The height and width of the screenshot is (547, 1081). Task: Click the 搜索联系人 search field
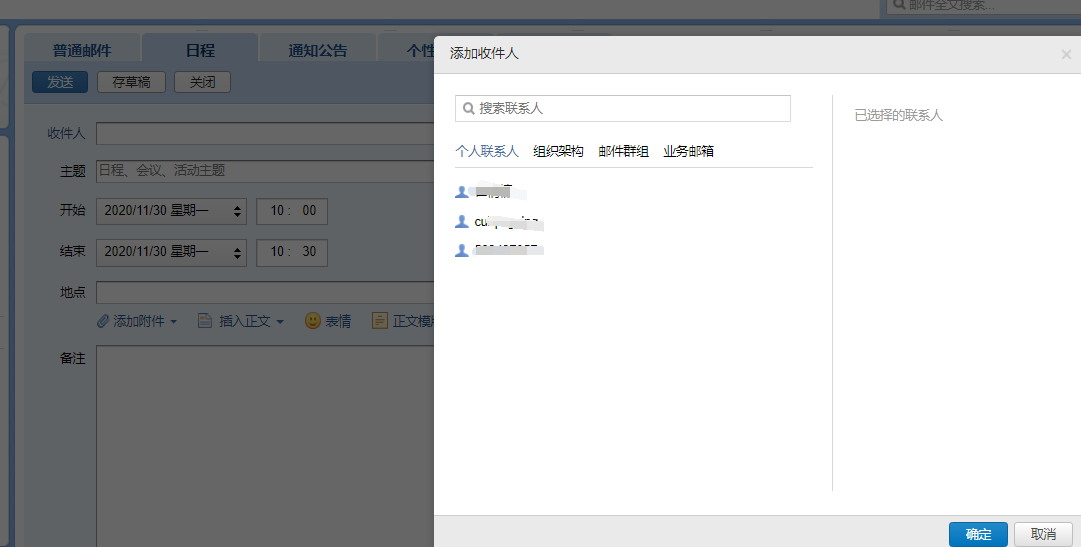(x=630, y=108)
